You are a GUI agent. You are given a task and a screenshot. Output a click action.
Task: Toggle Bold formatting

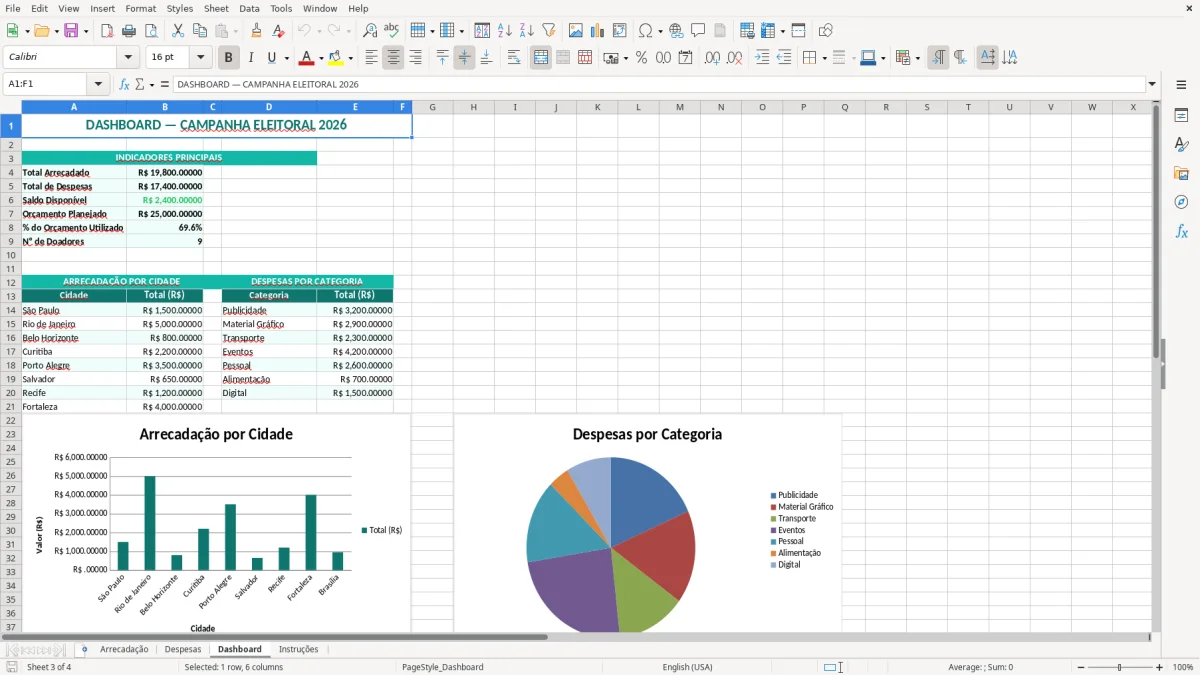coord(228,58)
